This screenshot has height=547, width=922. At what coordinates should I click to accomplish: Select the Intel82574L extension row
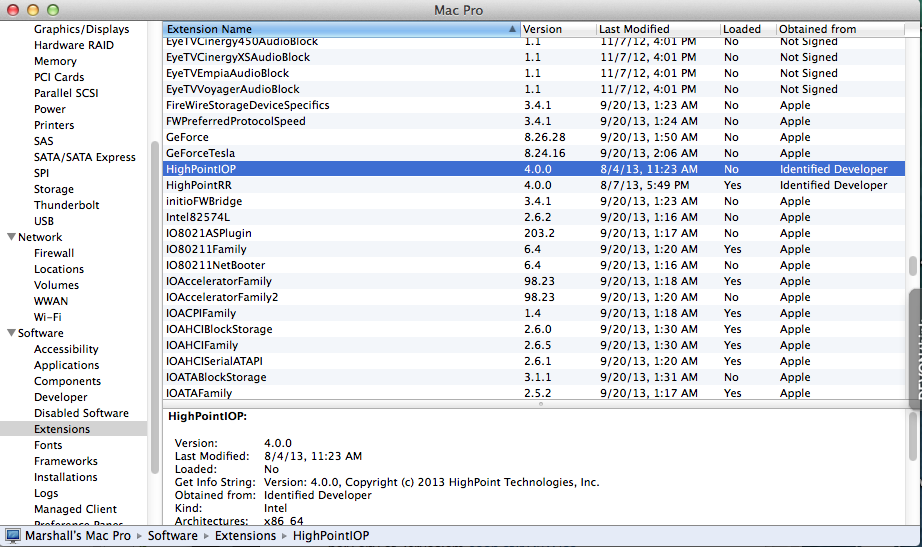coord(534,217)
